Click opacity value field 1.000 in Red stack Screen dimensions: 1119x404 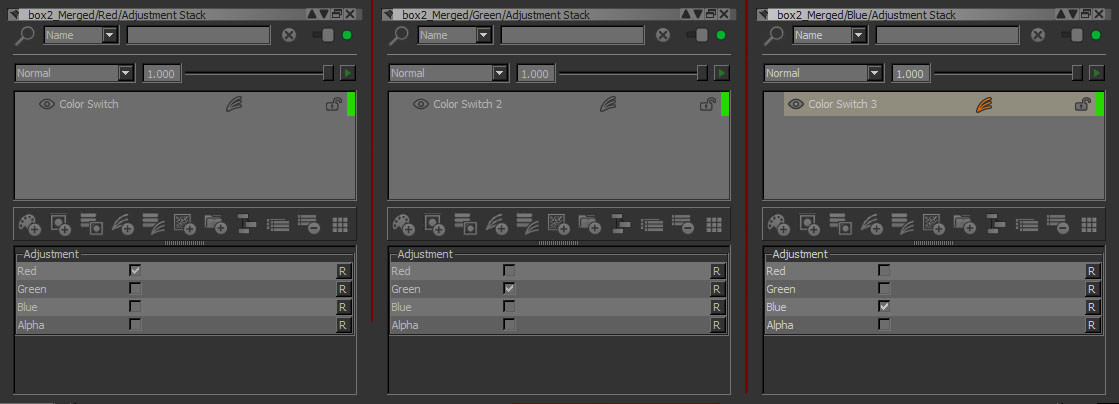tap(162, 73)
